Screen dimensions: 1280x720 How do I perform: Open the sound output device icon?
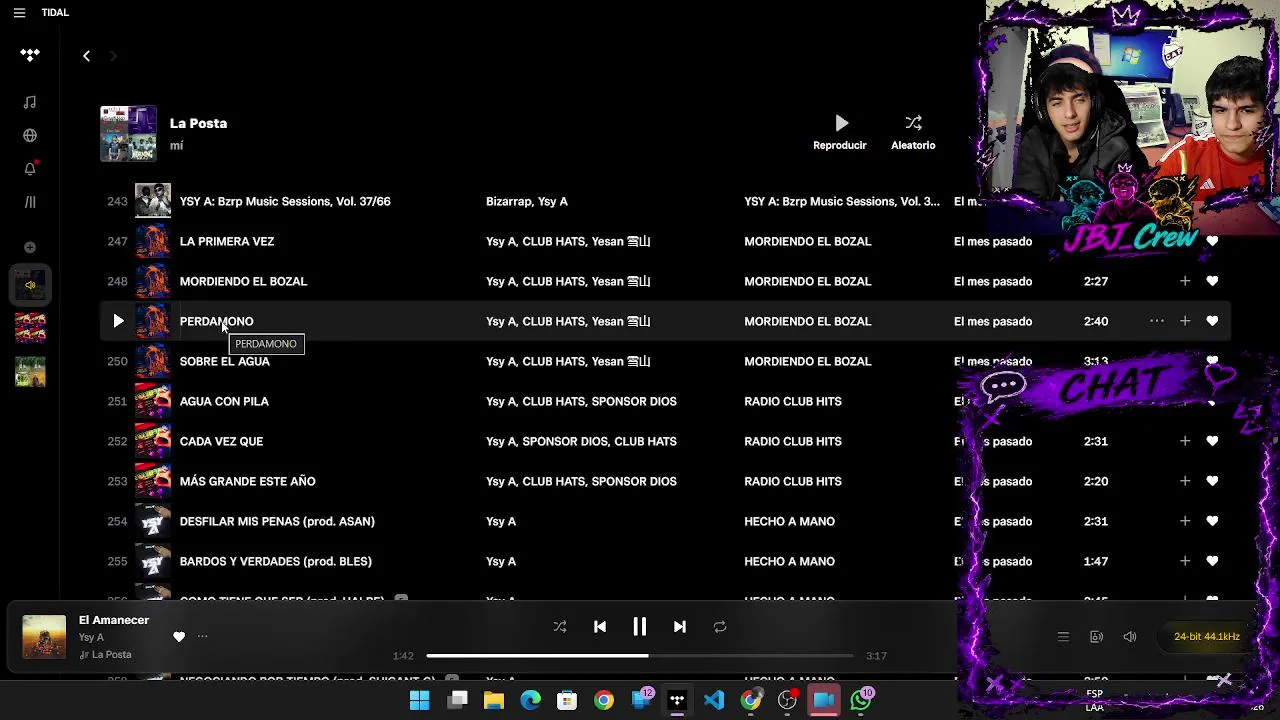point(1096,637)
